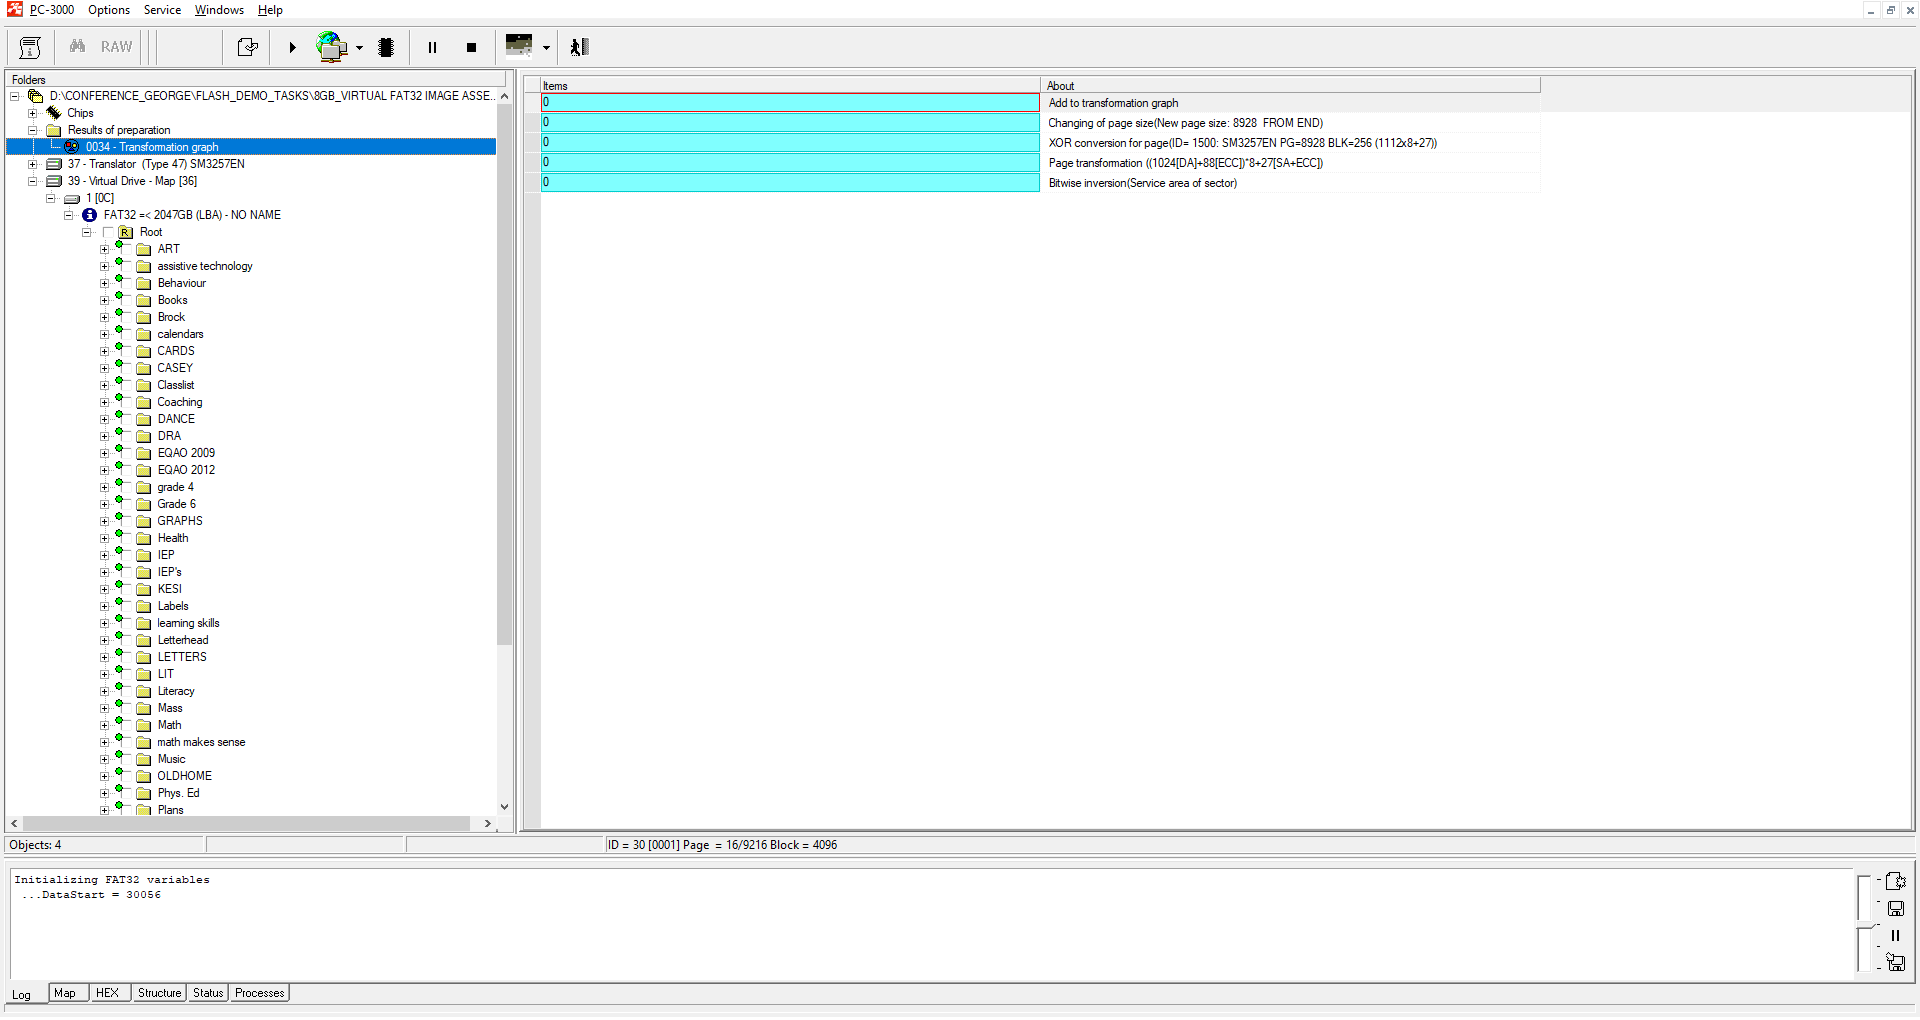The image size is (1920, 1020).
Task: Click the Stop button in the toolbar
Action: pyautogui.click(x=471, y=47)
